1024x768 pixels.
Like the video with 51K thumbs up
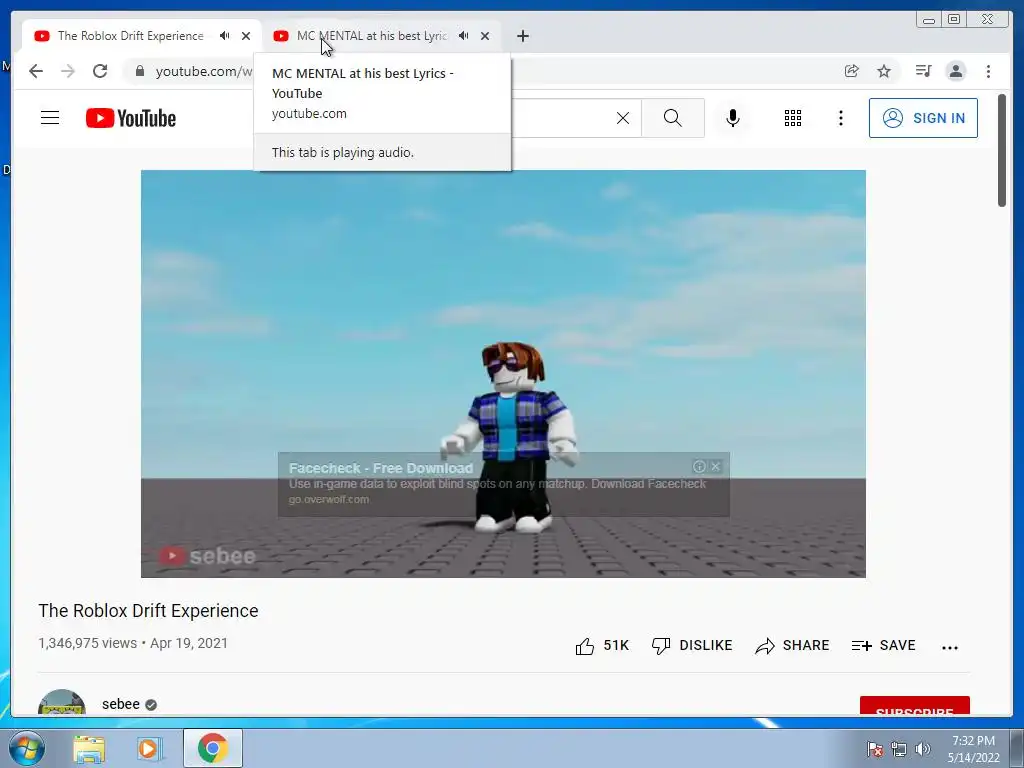click(602, 645)
